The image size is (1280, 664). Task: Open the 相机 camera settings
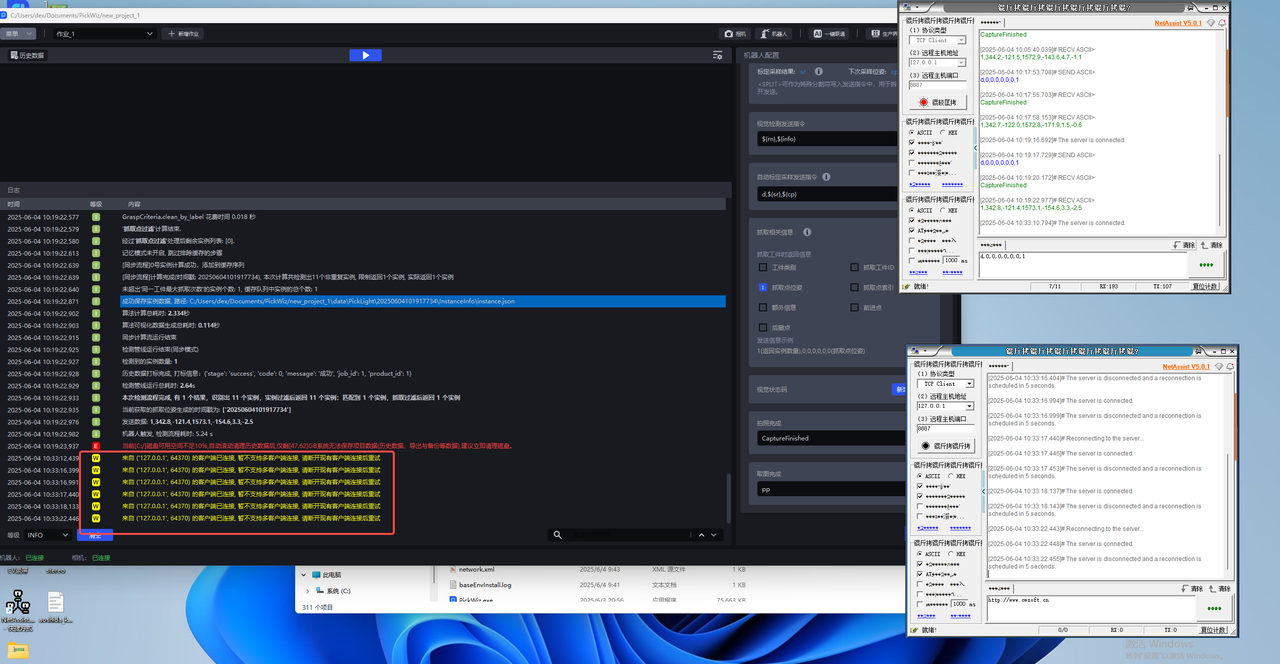735,33
